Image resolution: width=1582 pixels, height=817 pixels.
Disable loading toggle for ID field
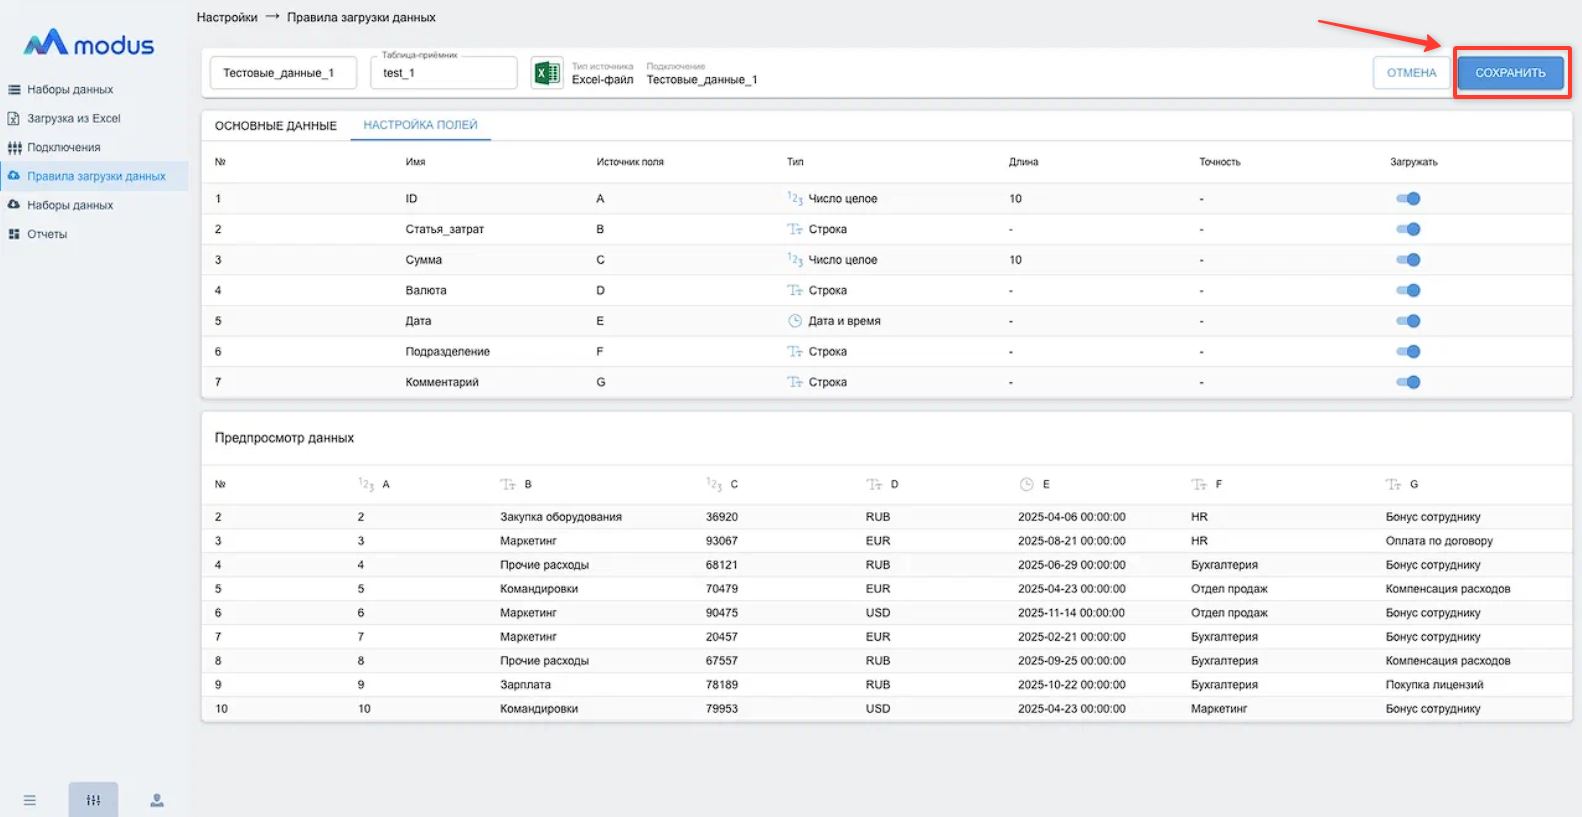pos(1408,199)
